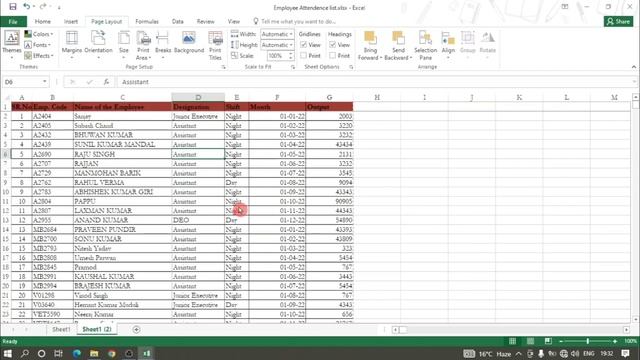This screenshot has height=360, width=640.
Task: Open the page Size options
Action: tap(124, 45)
